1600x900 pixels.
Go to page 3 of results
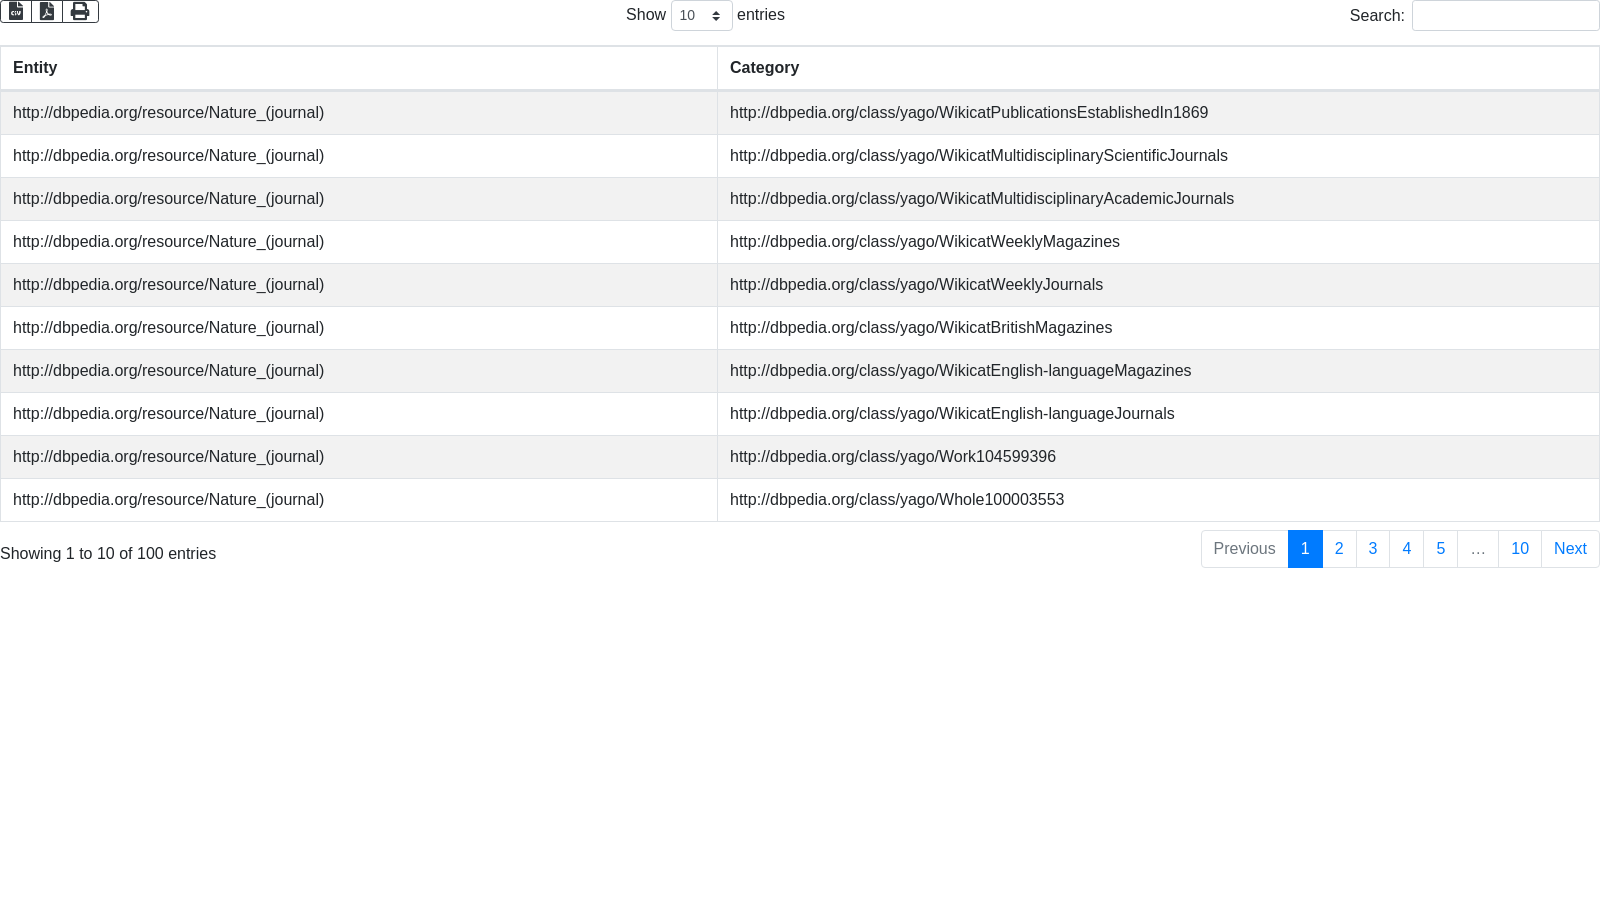(1373, 549)
